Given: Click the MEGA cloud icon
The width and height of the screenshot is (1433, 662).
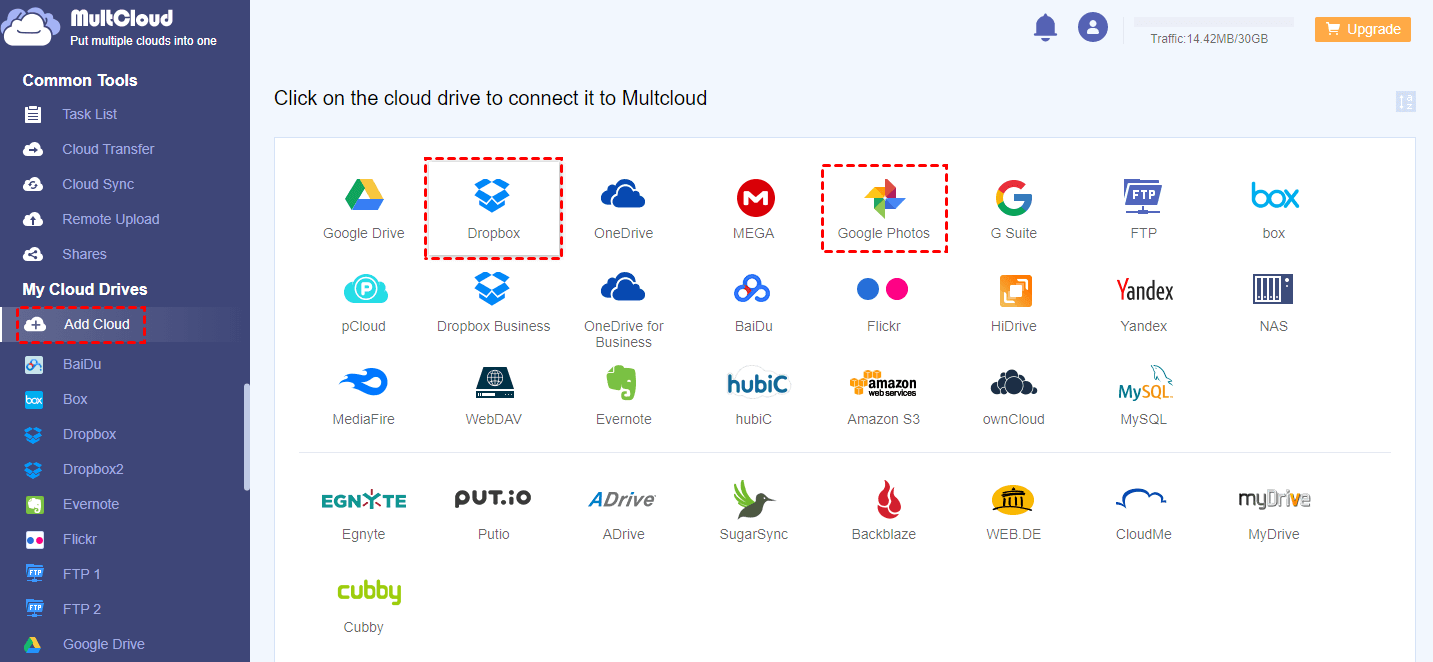Looking at the screenshot, I should click(756, 198).
